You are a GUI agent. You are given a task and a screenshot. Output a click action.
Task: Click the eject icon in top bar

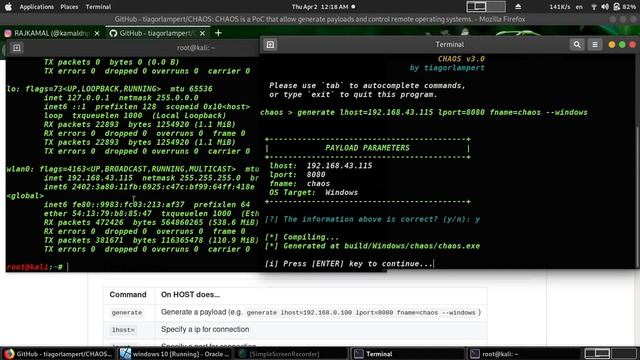518,7
